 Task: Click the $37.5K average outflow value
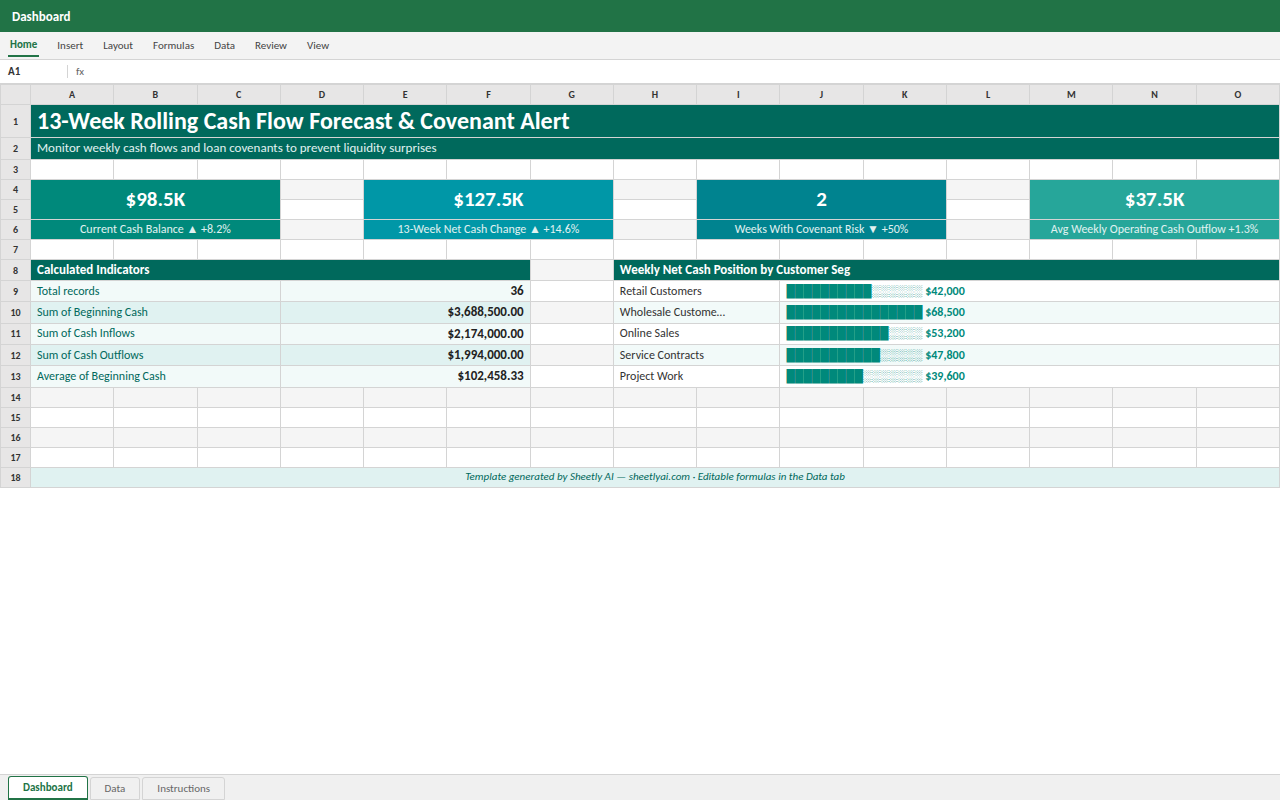coord(1155,200)
